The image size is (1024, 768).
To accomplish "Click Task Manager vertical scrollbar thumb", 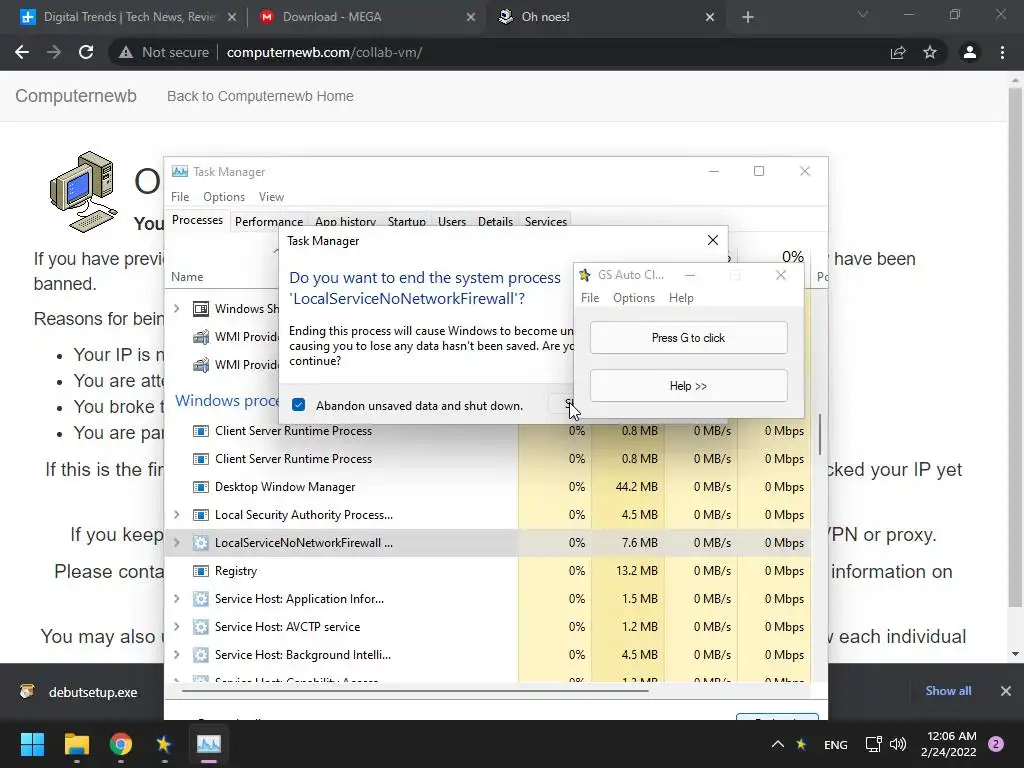I will point(820,434).
